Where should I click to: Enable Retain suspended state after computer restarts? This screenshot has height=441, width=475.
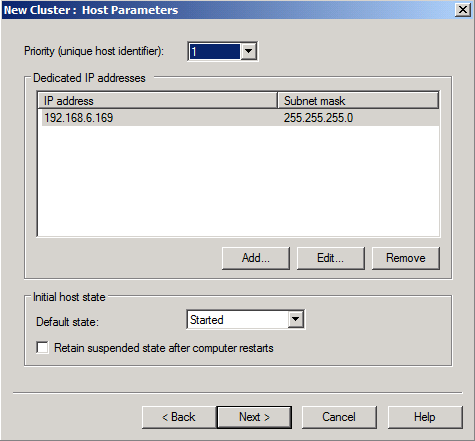42,348
